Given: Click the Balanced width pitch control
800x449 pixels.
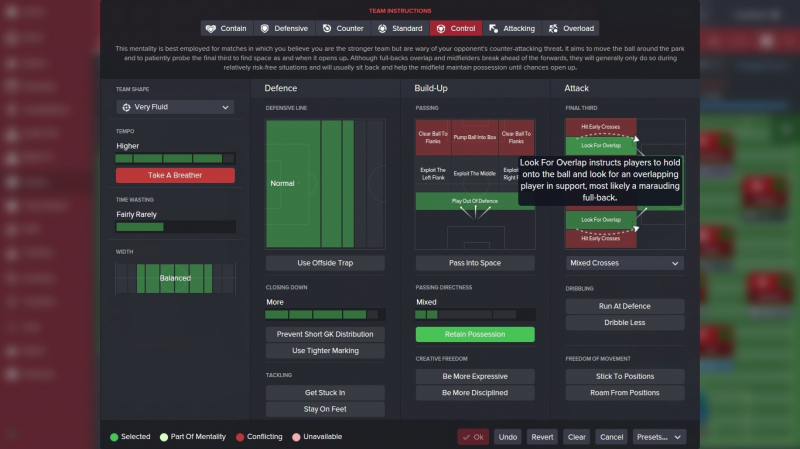Looking at the screenshot, I should click(x=175, y=279).
